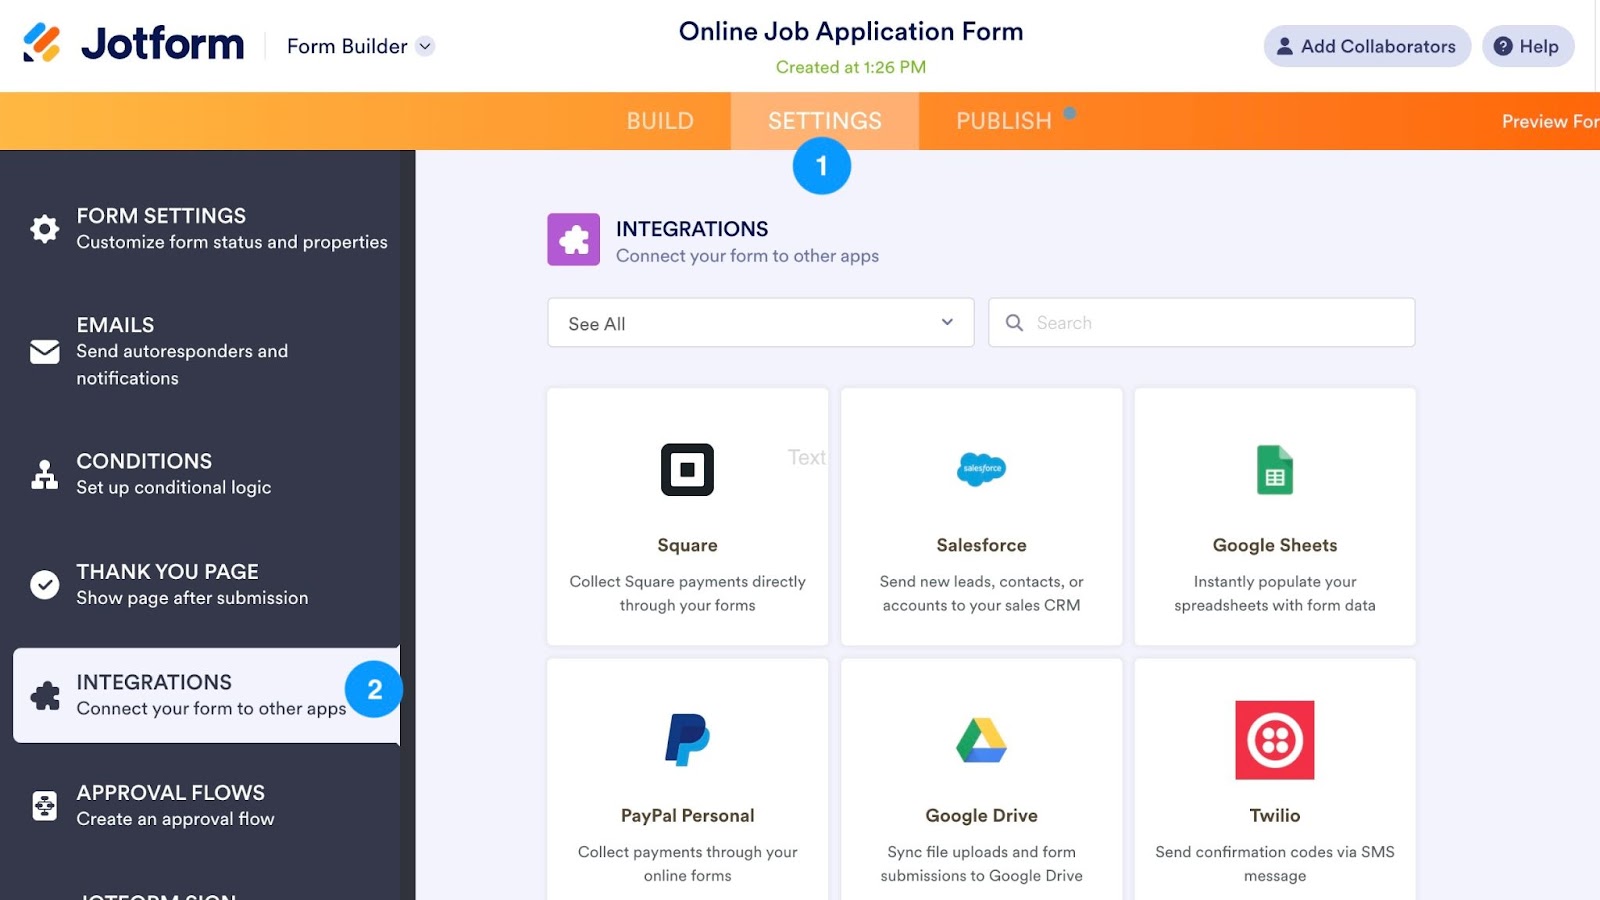Click the Thank You Page checkmark icon
Viewport: 1600px width, 900px height.
(x=45, y=584)
